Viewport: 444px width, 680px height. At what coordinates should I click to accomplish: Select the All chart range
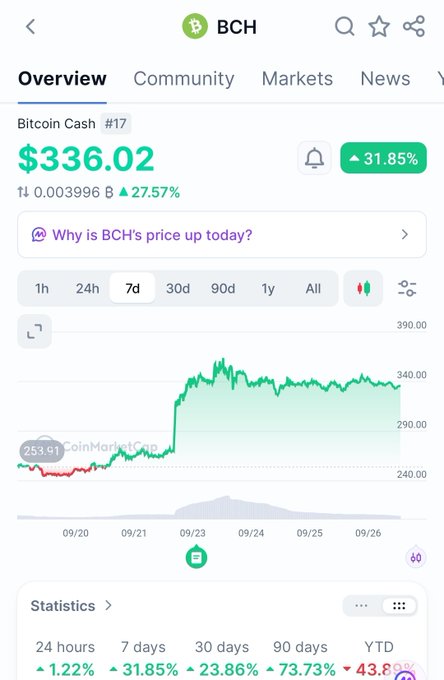click(313, 288)
